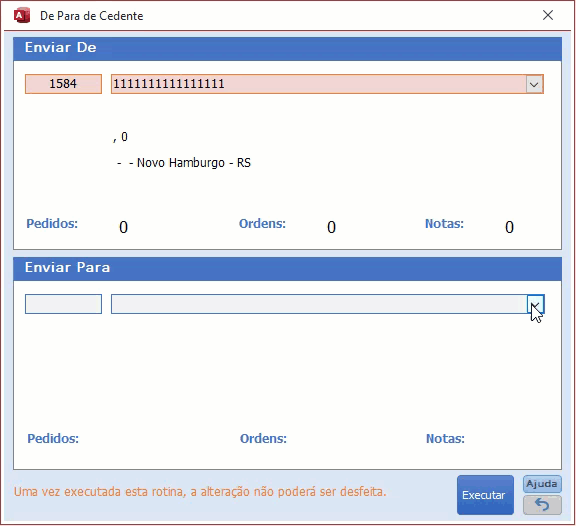The image size is (576, 526).
Task: Open the Ajuda help button
Action: [542, 484]
